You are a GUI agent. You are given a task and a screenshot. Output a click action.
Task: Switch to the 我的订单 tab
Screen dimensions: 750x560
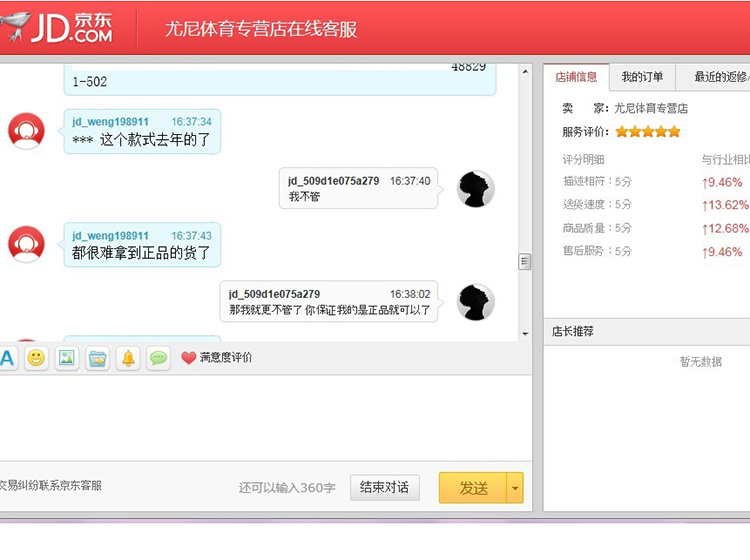(642, 77)
